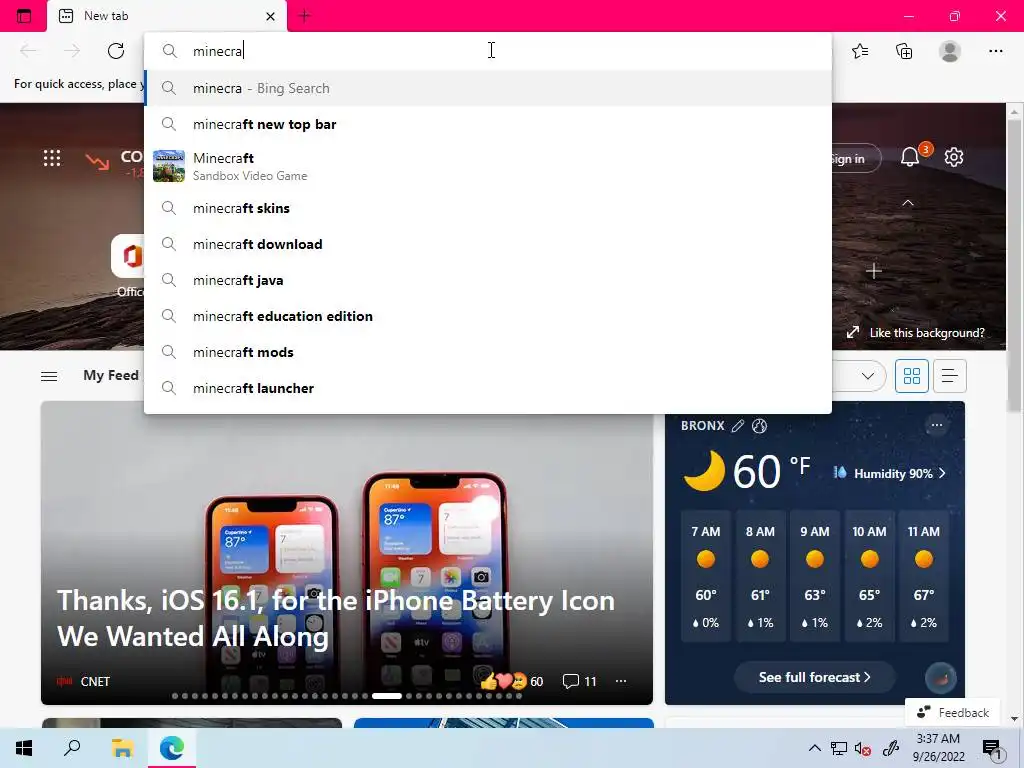Viewport: 1024px width, 768px height.
Task: Choose minecraft download suggestion
Action: pyautogui.click(x=488, y=244)
